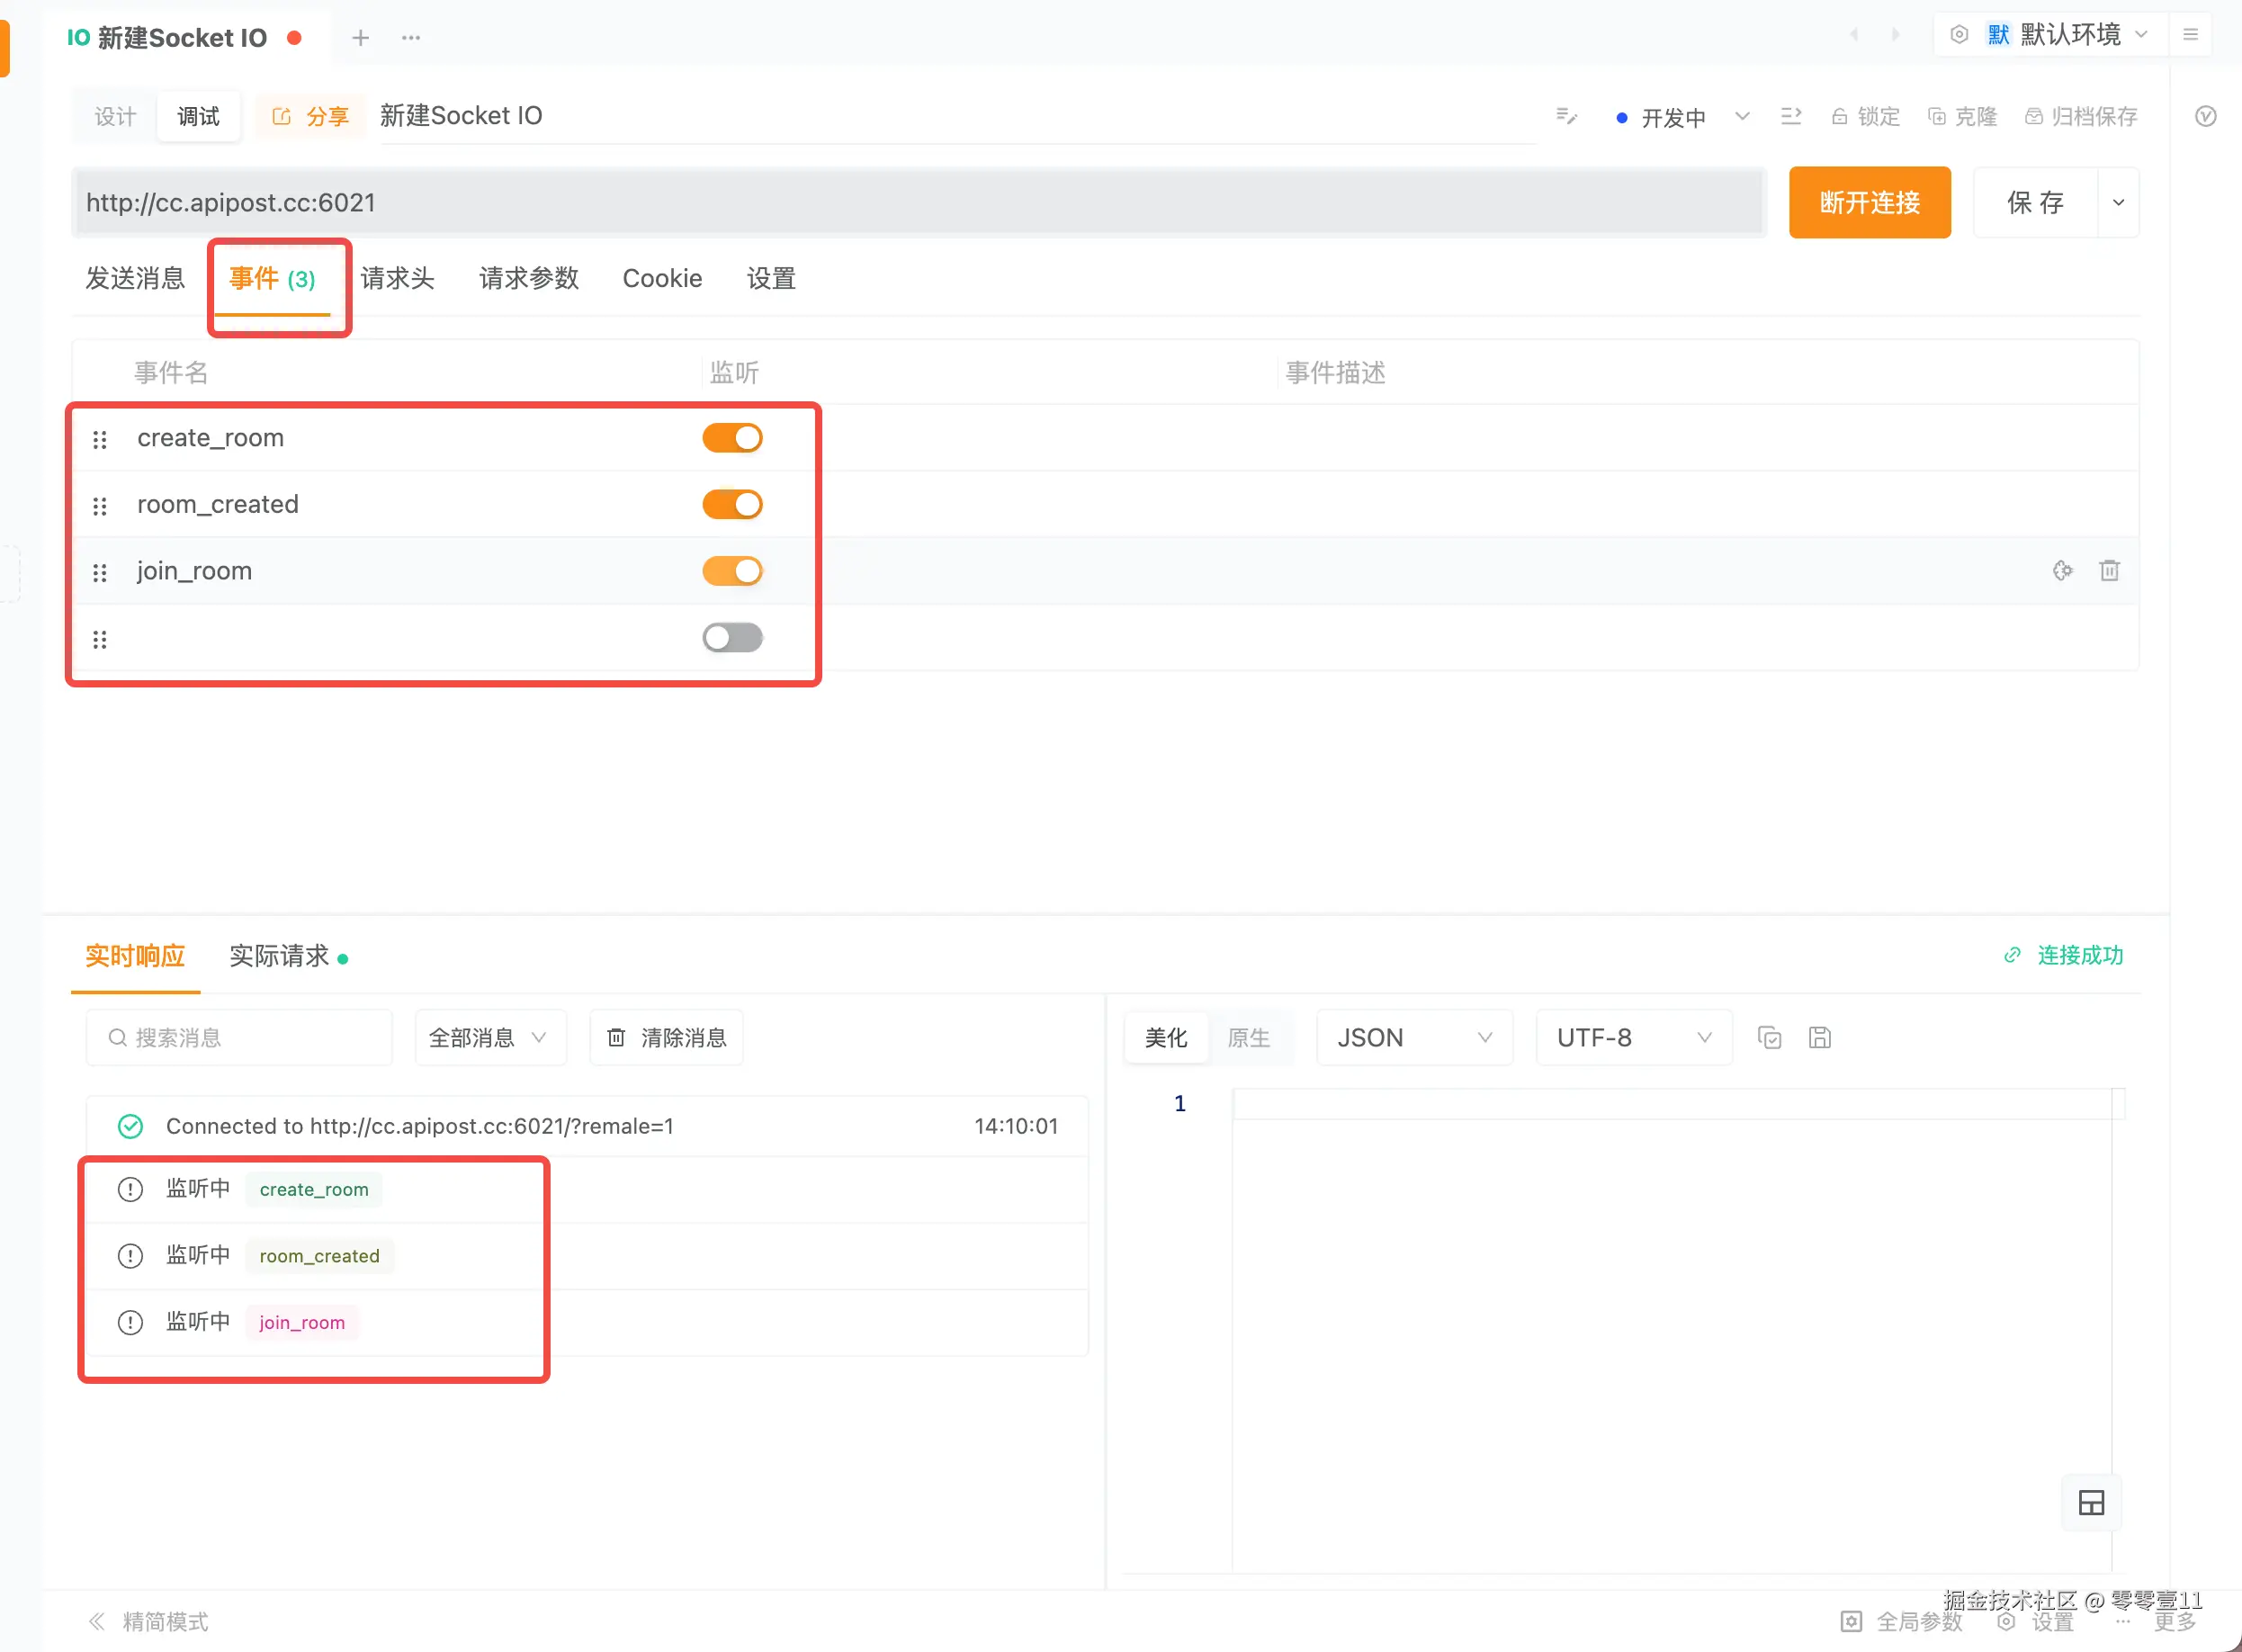The image size is (2242, 1652).
Task: Switch to the 请求头 tab
Action: point(397,279)
